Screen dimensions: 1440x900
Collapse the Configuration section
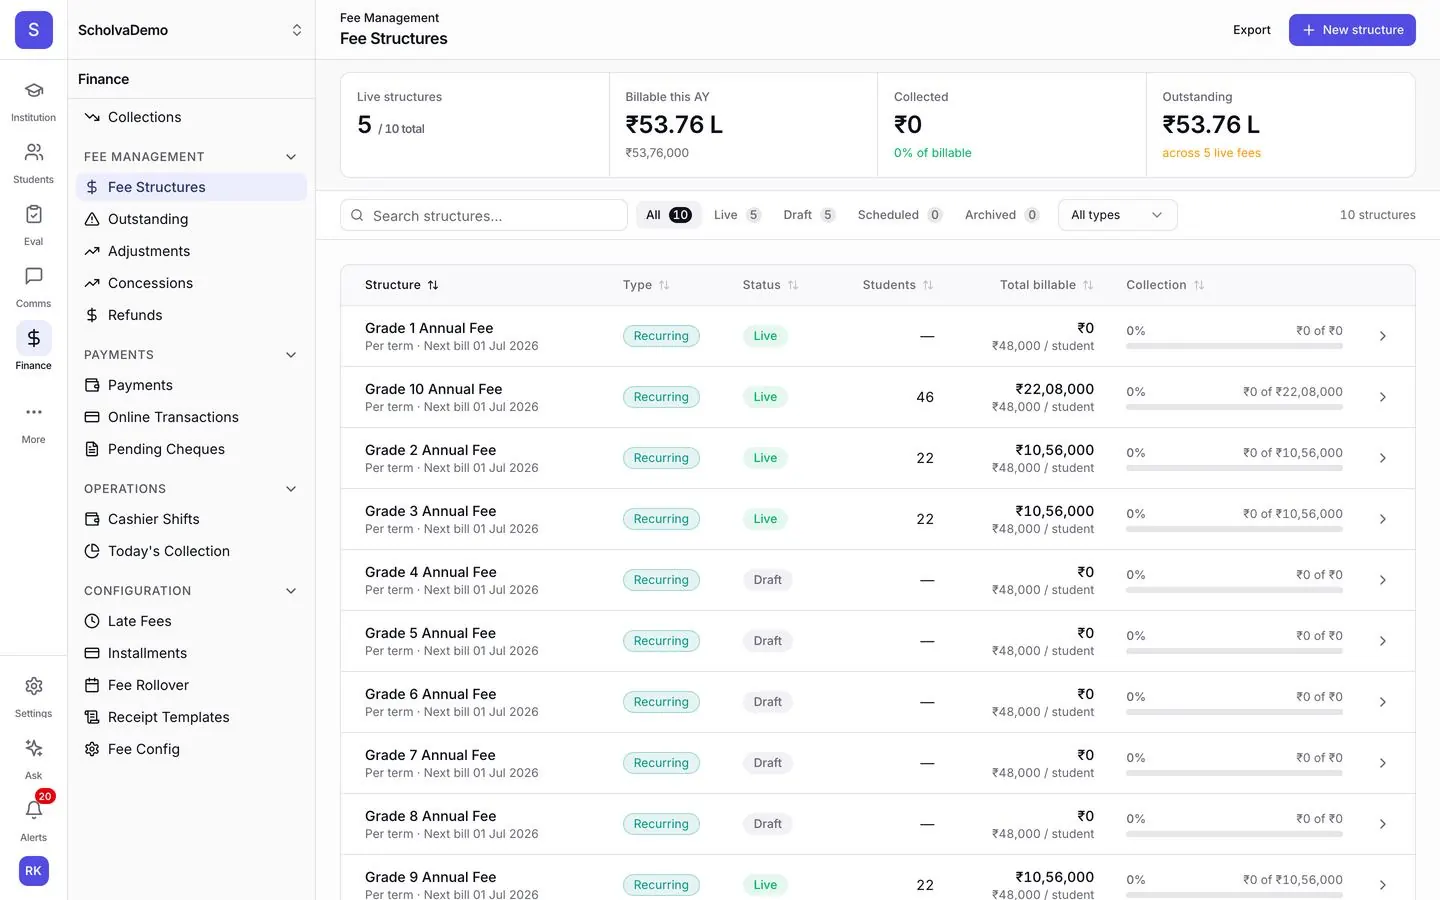(x=291, y=591)
